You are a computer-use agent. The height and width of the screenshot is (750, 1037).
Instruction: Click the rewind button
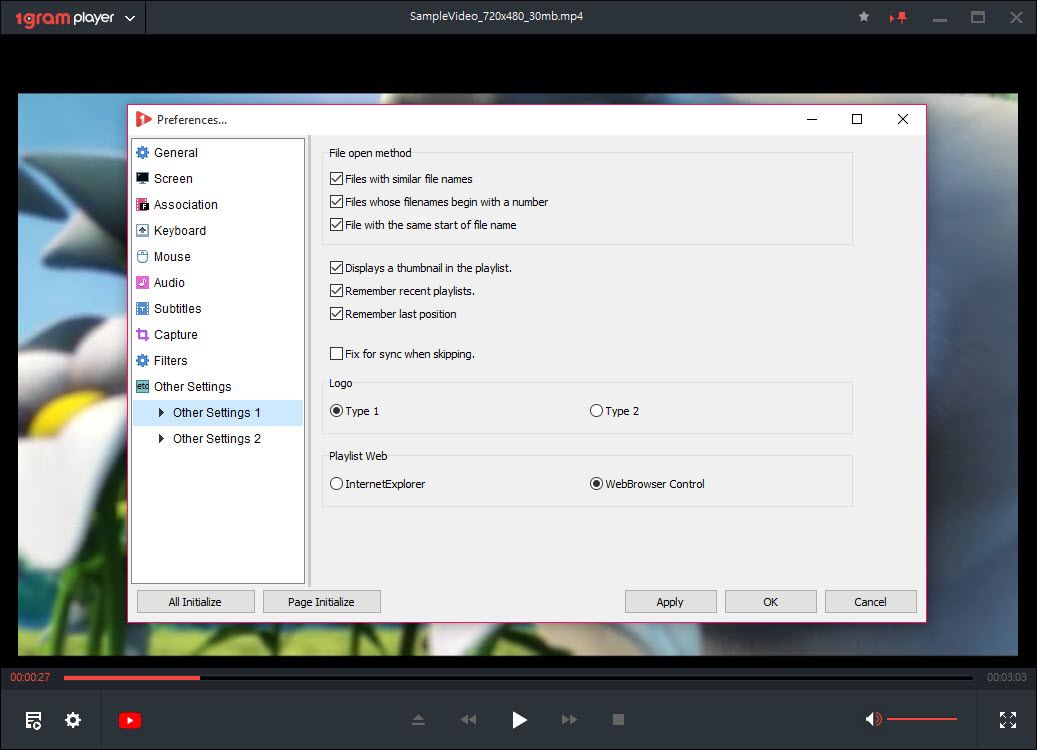coord(468,720)
